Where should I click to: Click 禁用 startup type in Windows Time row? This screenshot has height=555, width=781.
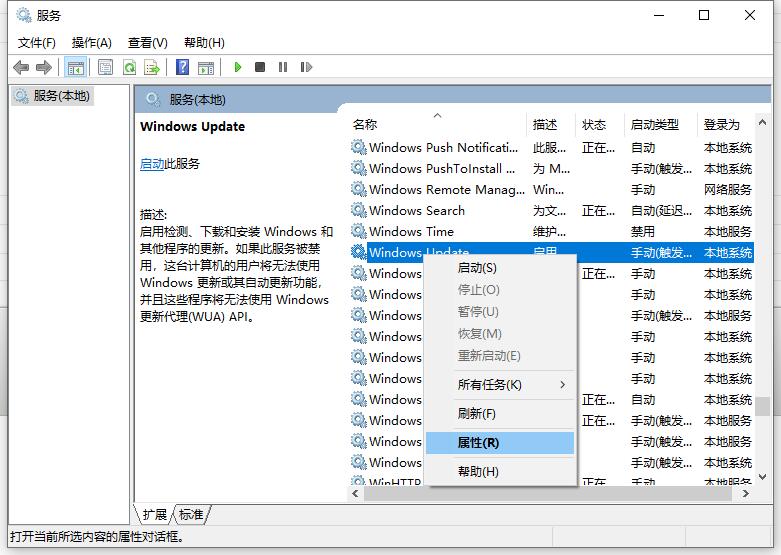click(643, 232)
